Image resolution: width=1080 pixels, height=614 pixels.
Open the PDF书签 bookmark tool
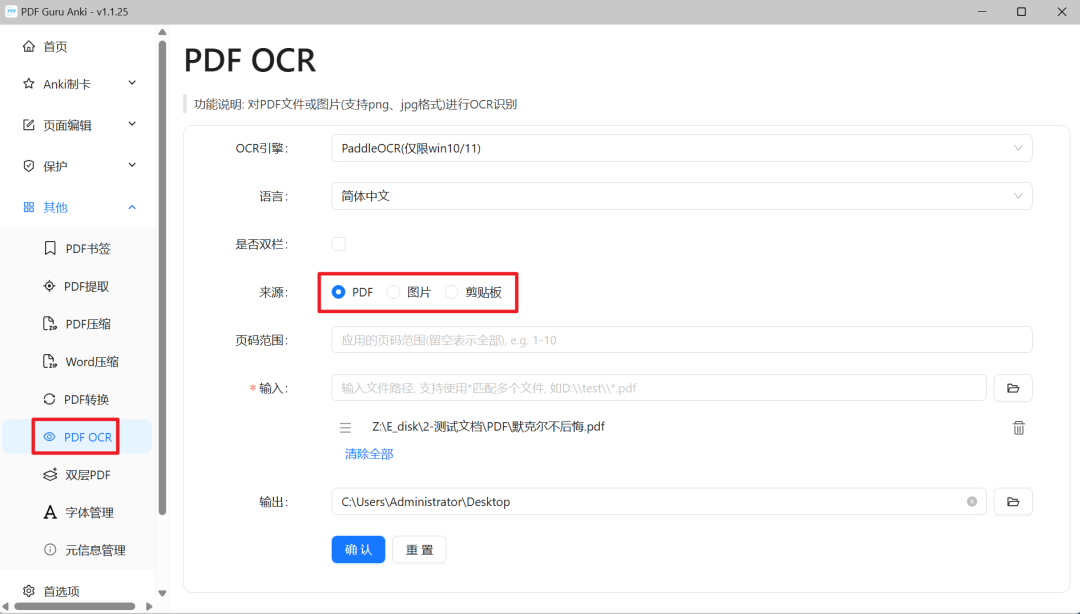pos(87,248)
